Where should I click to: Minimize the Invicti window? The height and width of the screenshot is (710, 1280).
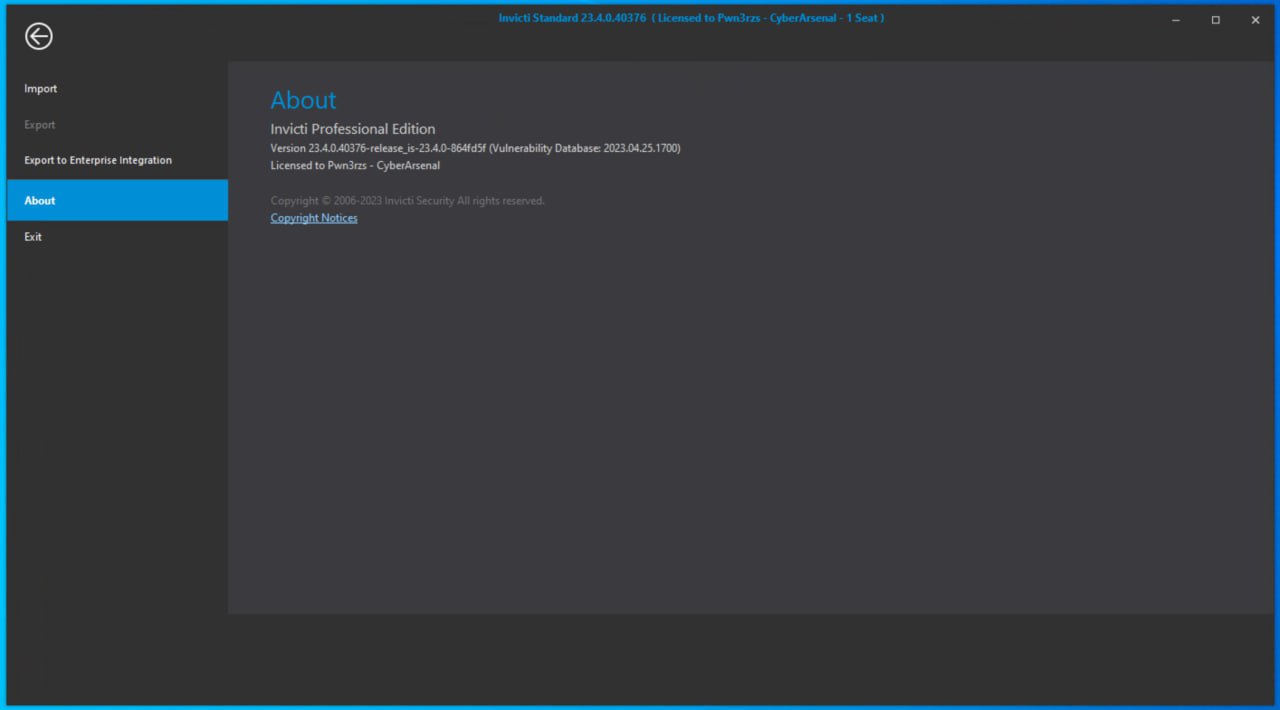[1176, 20]
